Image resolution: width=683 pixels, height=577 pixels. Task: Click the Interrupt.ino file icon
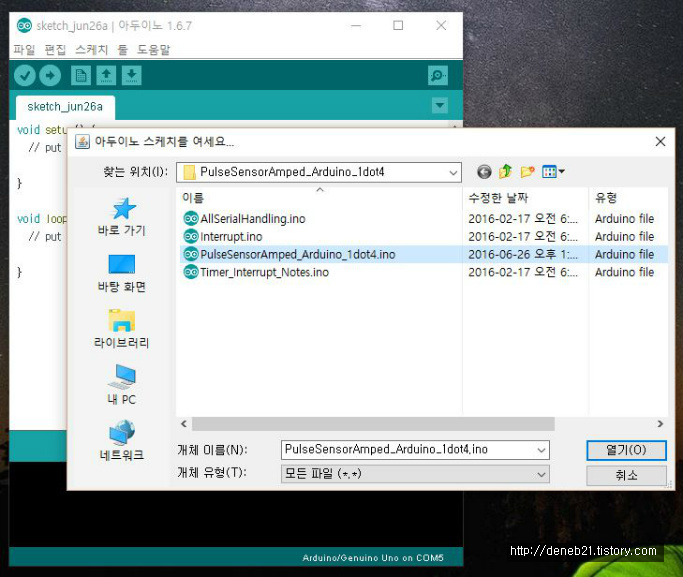[191, 236]
